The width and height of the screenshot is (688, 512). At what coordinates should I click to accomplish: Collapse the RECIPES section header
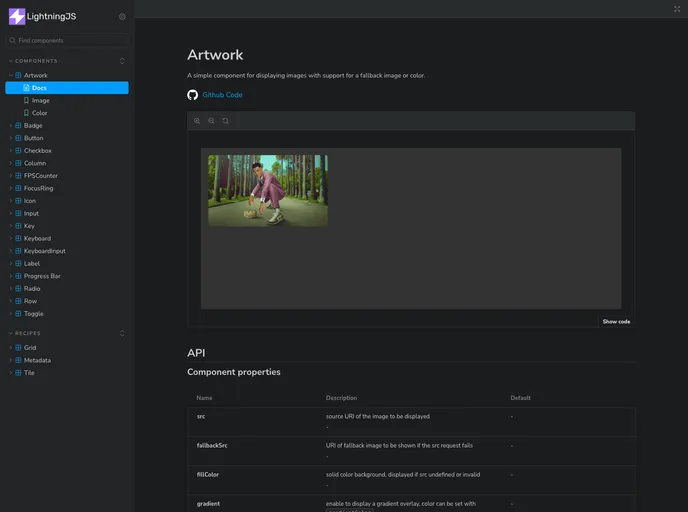(x=25, y=333)
